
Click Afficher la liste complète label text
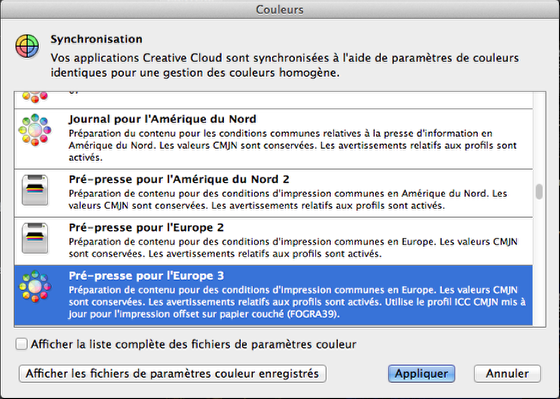point(193,344)
